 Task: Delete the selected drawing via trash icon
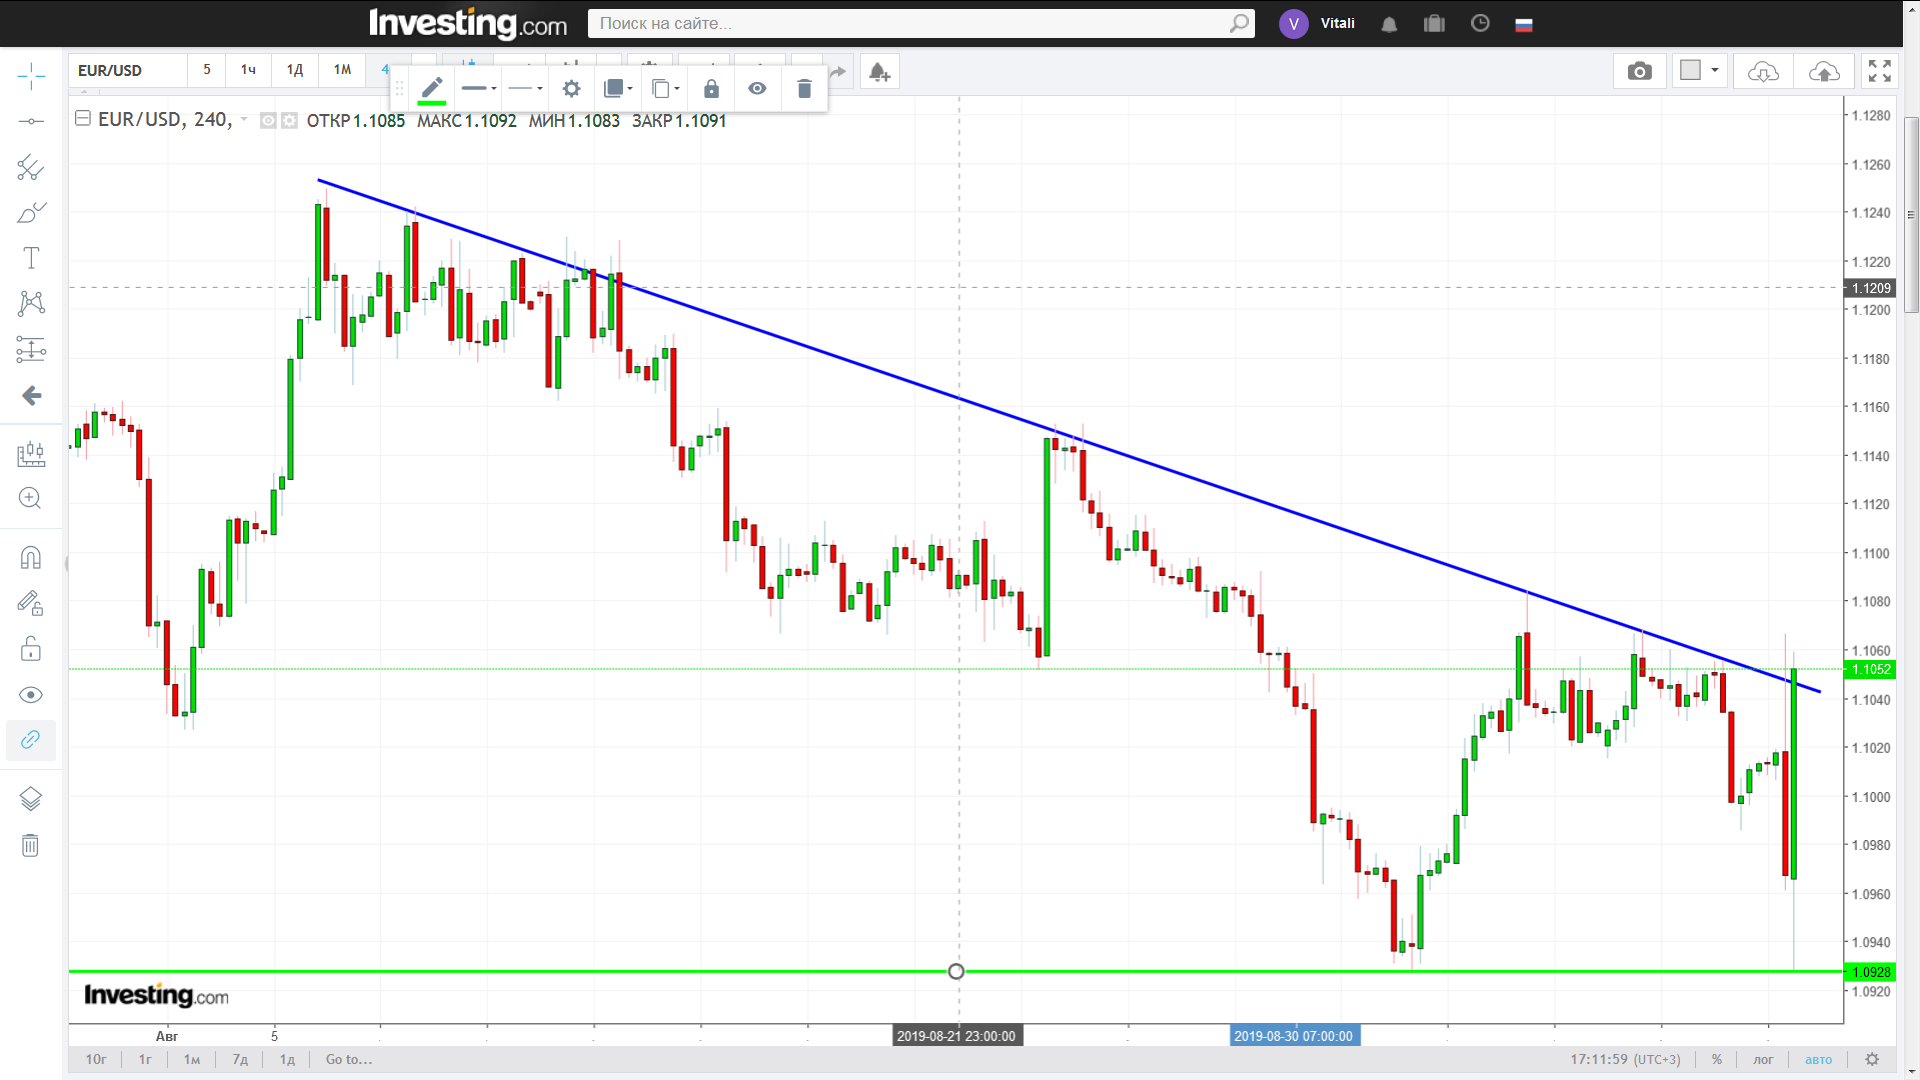point(804,89)
